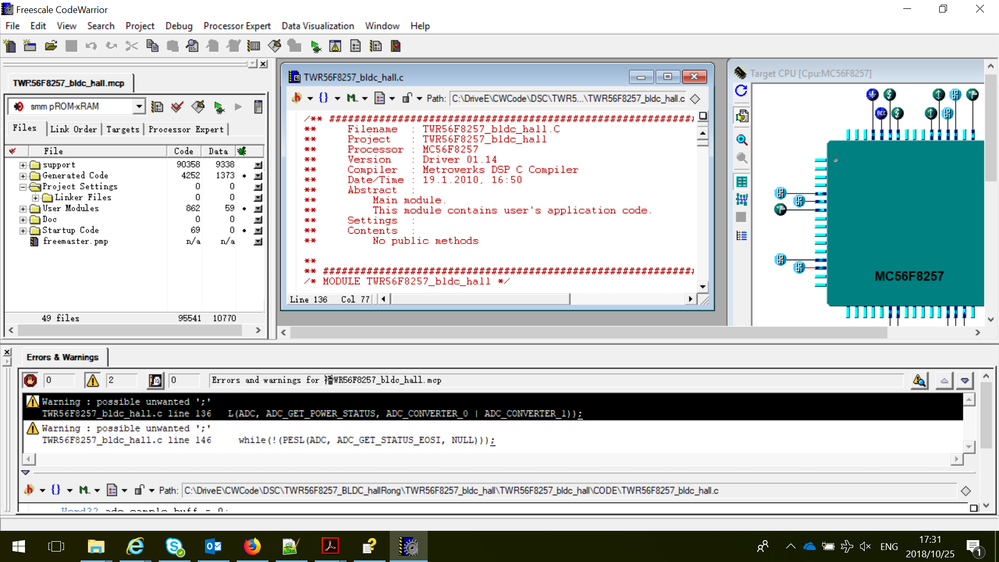Expand the Linker Files folder
Image resolution: width=999 pixels, height=562 pixels.
click(x=36, y=198)
